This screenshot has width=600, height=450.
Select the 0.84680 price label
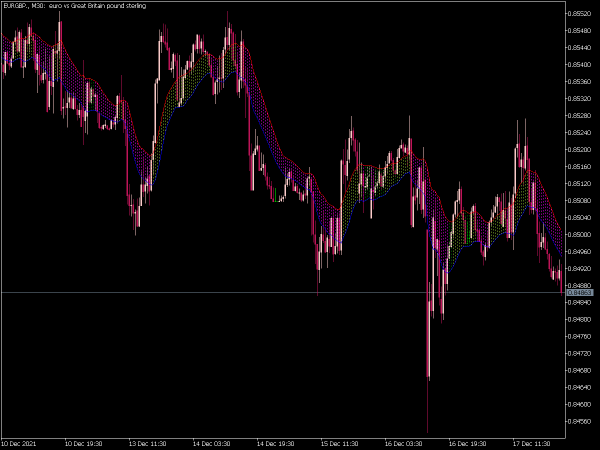pyautogui.click(x=579, y=370)
